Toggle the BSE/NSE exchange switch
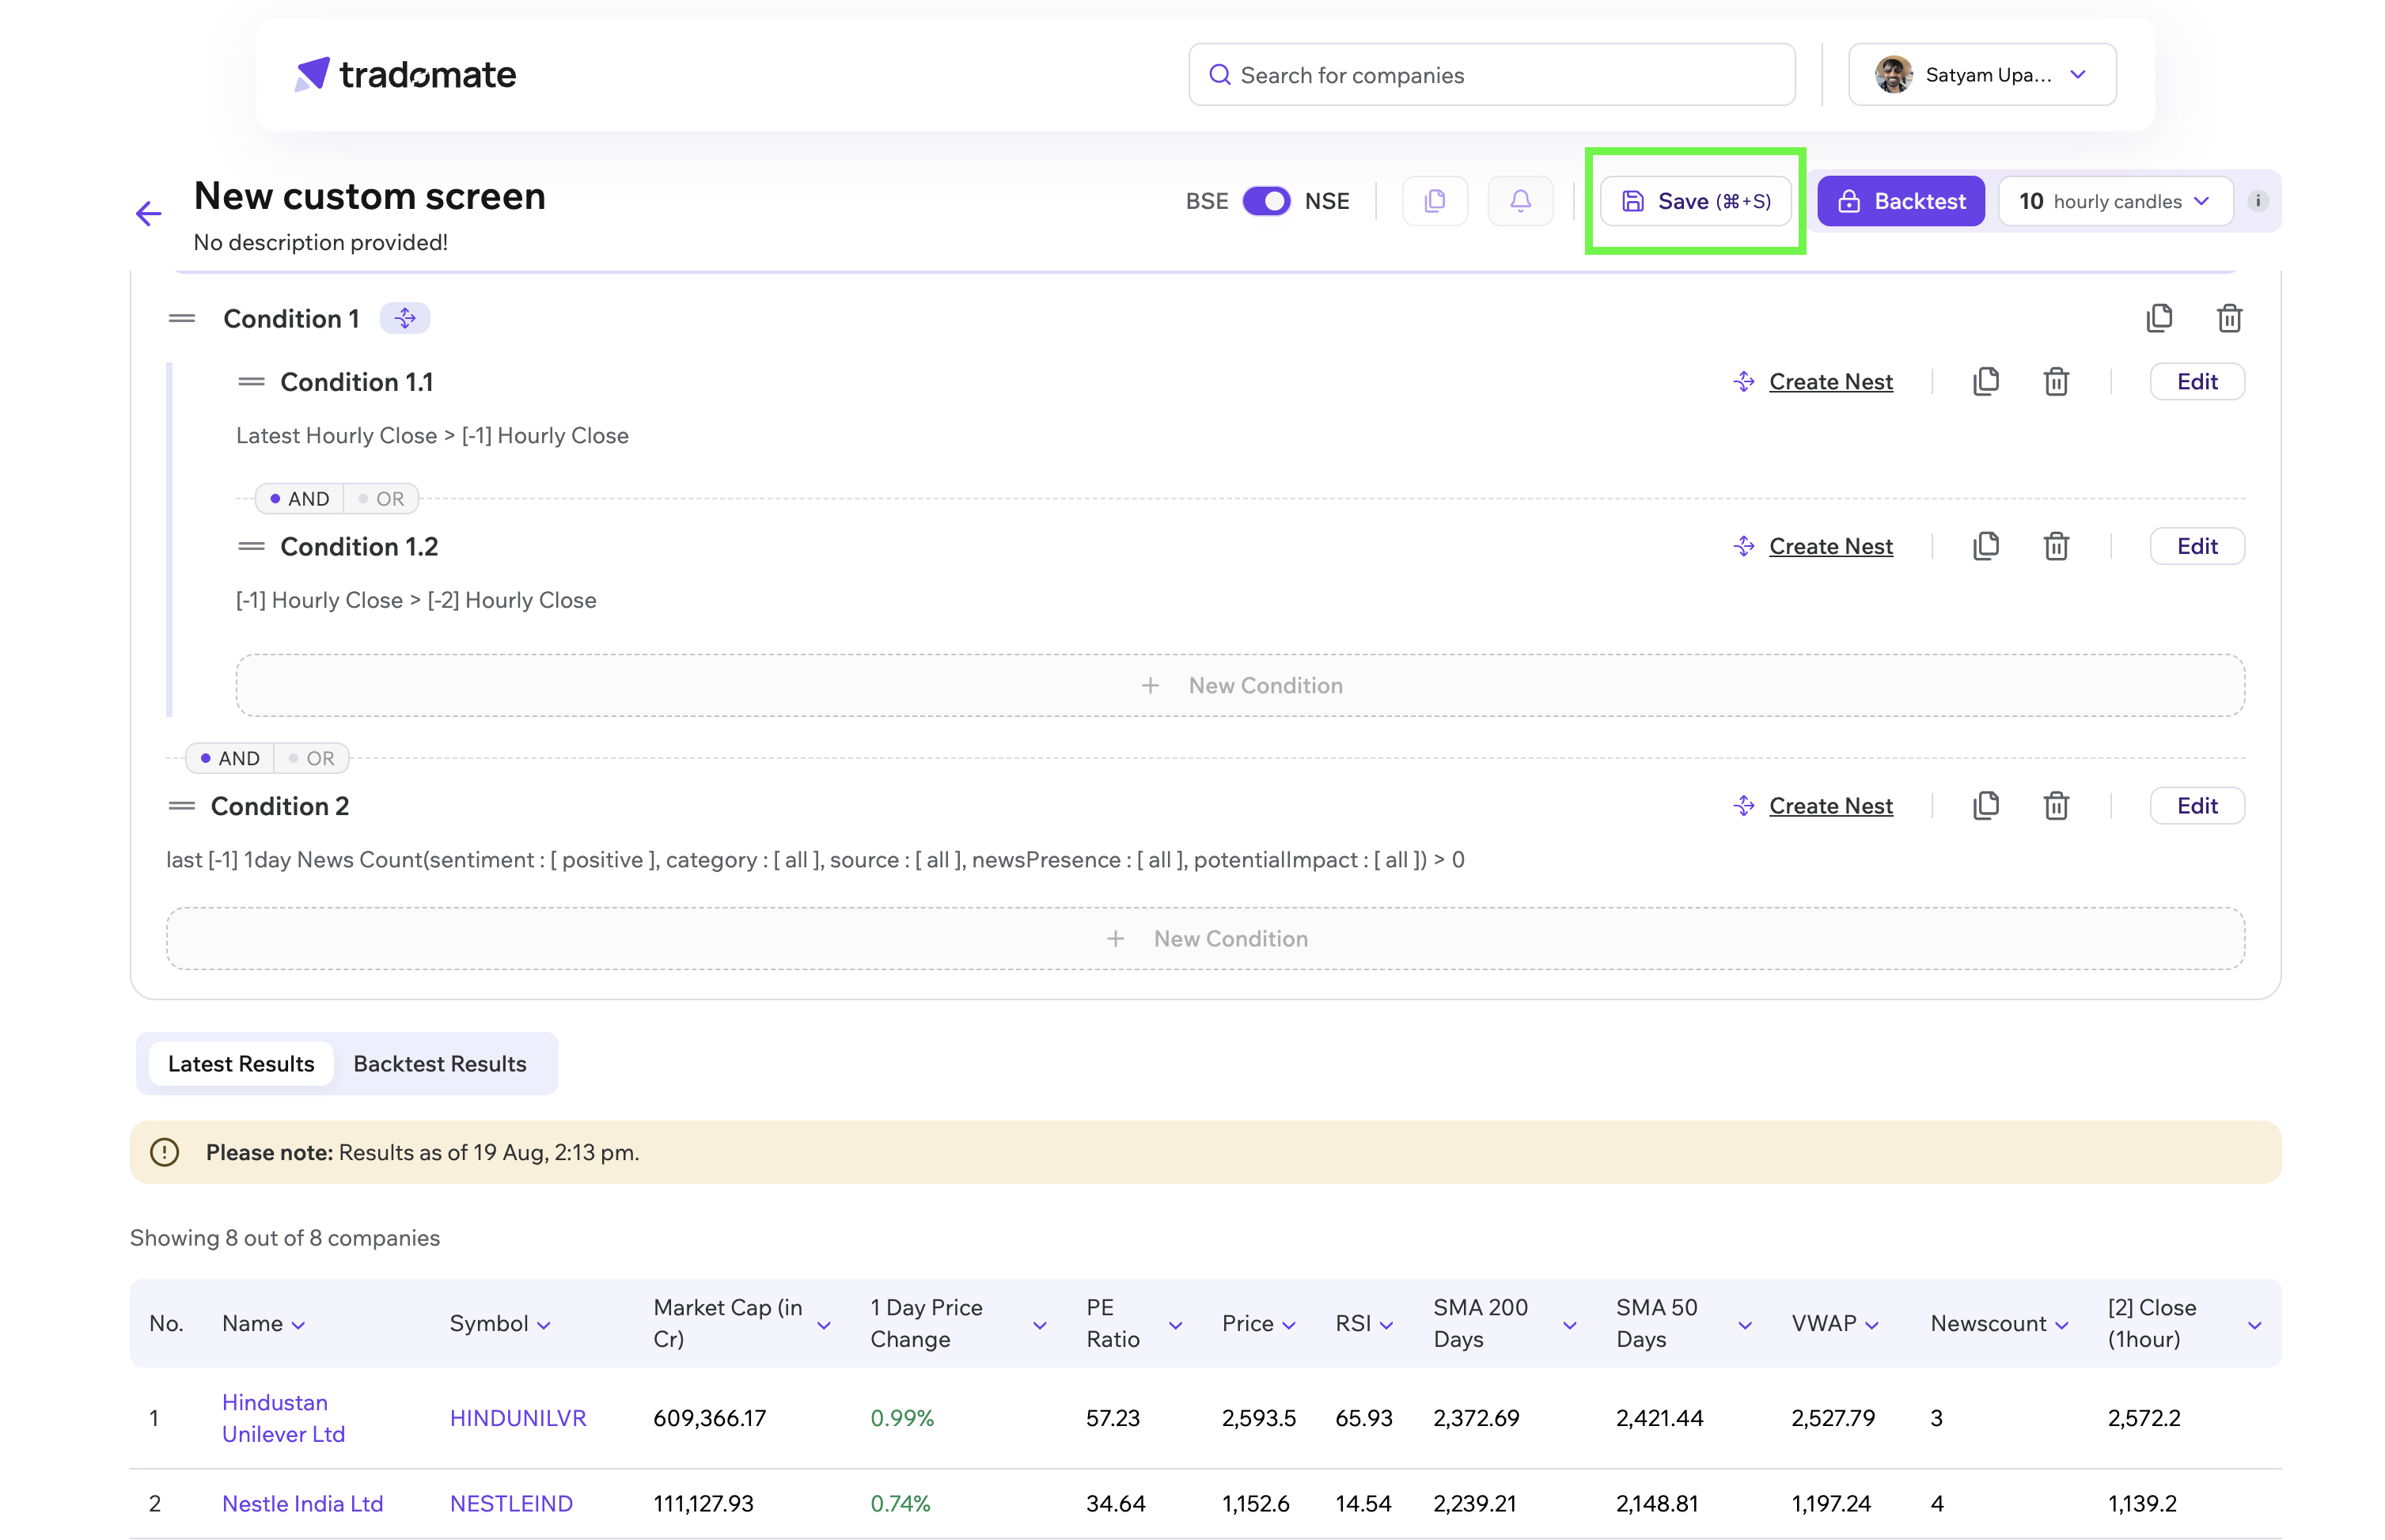The width and height of the screenshot is (2385, 1540). 1266,201
